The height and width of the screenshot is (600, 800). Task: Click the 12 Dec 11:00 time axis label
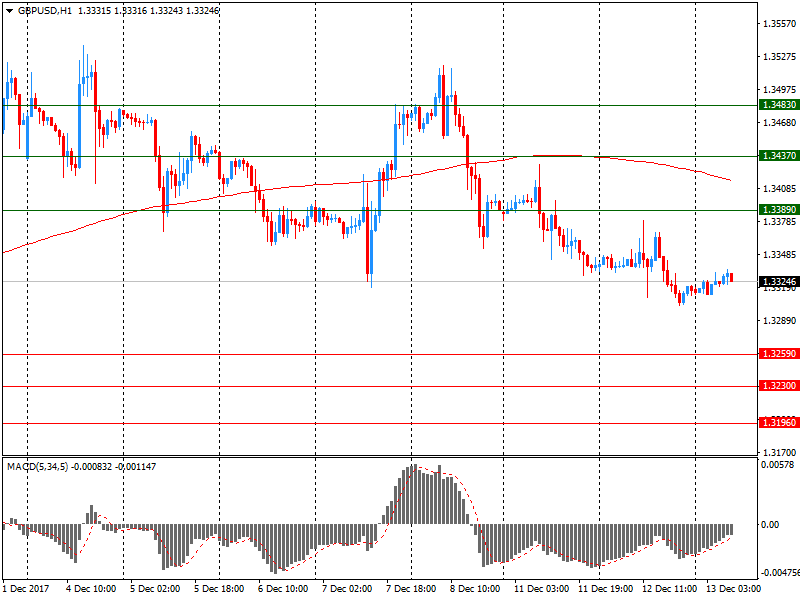[x=669, y=589]
